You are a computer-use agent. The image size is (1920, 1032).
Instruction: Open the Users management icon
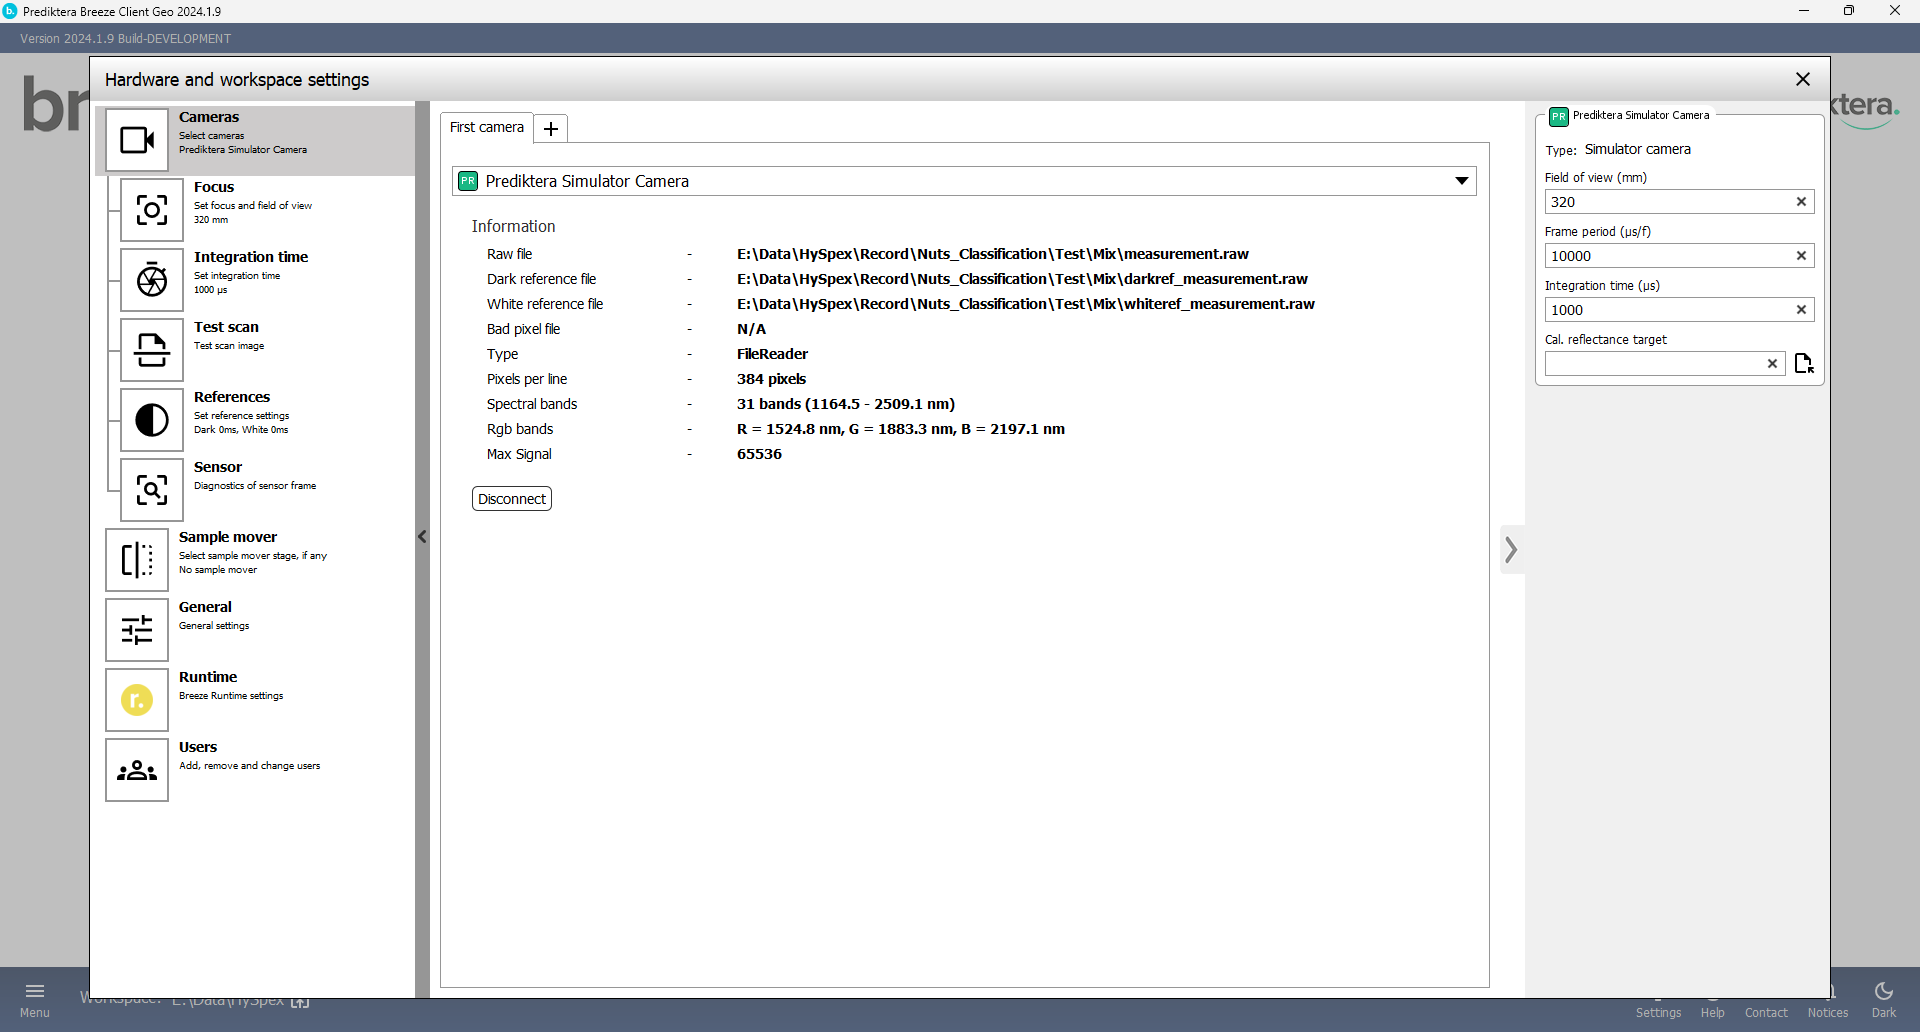click(137, 770)
